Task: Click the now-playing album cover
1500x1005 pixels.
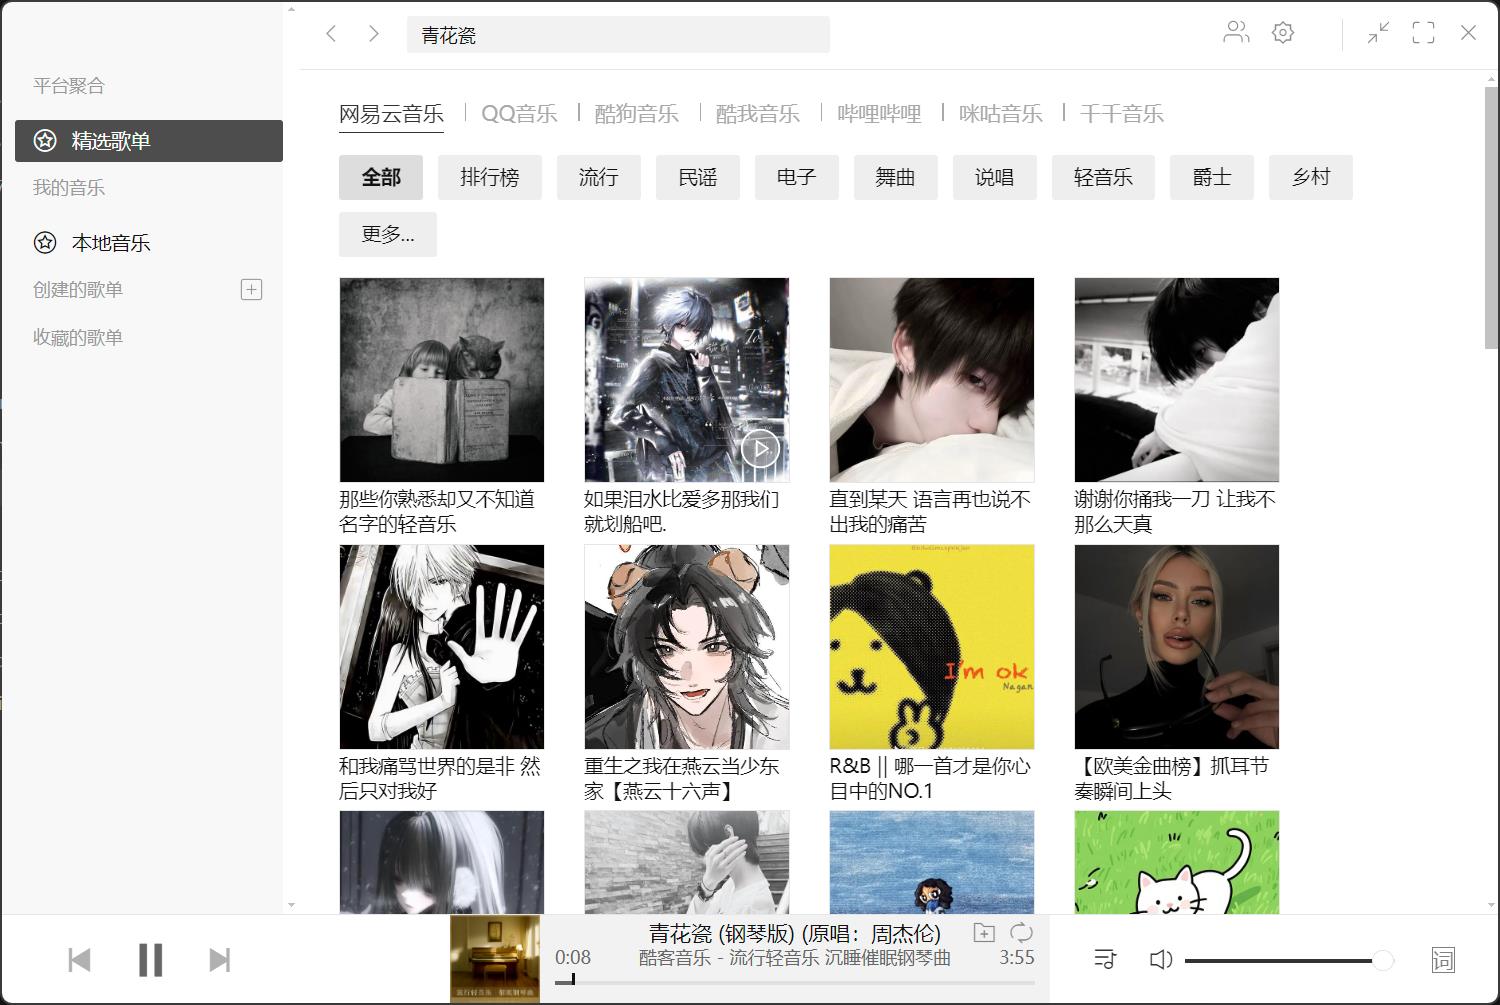Action: point(495,959)
